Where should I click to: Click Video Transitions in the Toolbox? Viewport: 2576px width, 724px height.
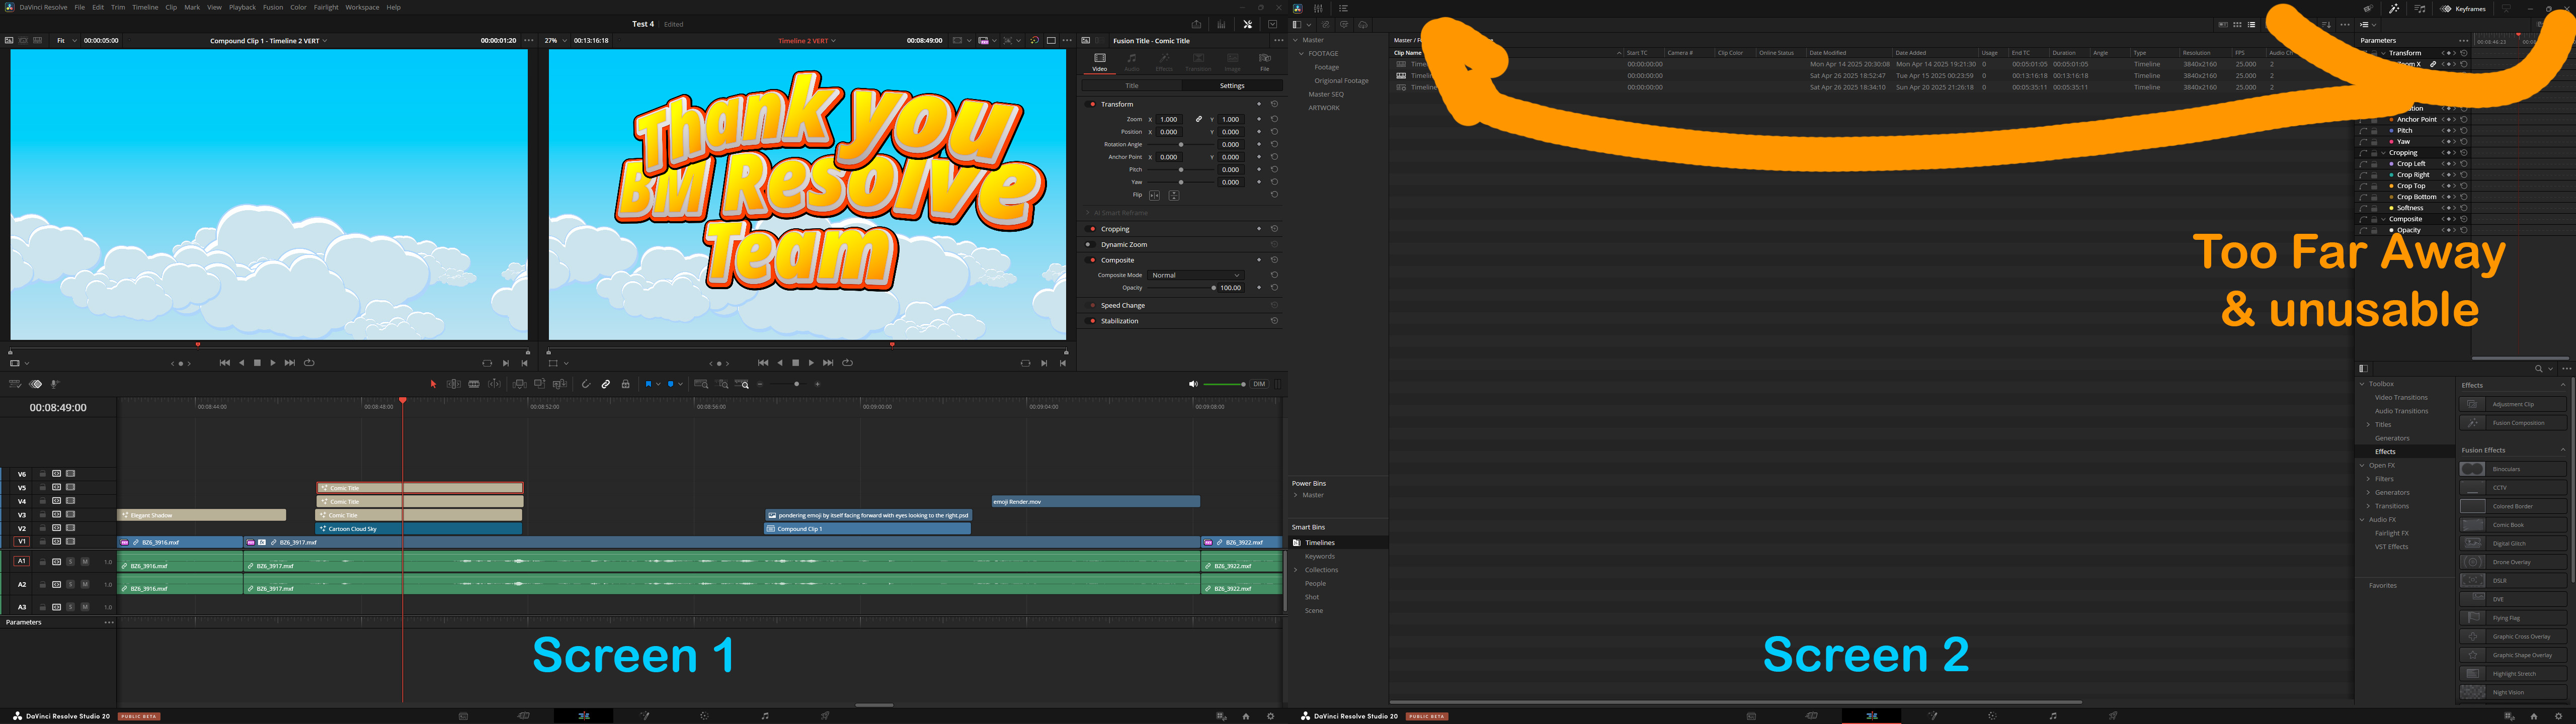(2402, 397)
